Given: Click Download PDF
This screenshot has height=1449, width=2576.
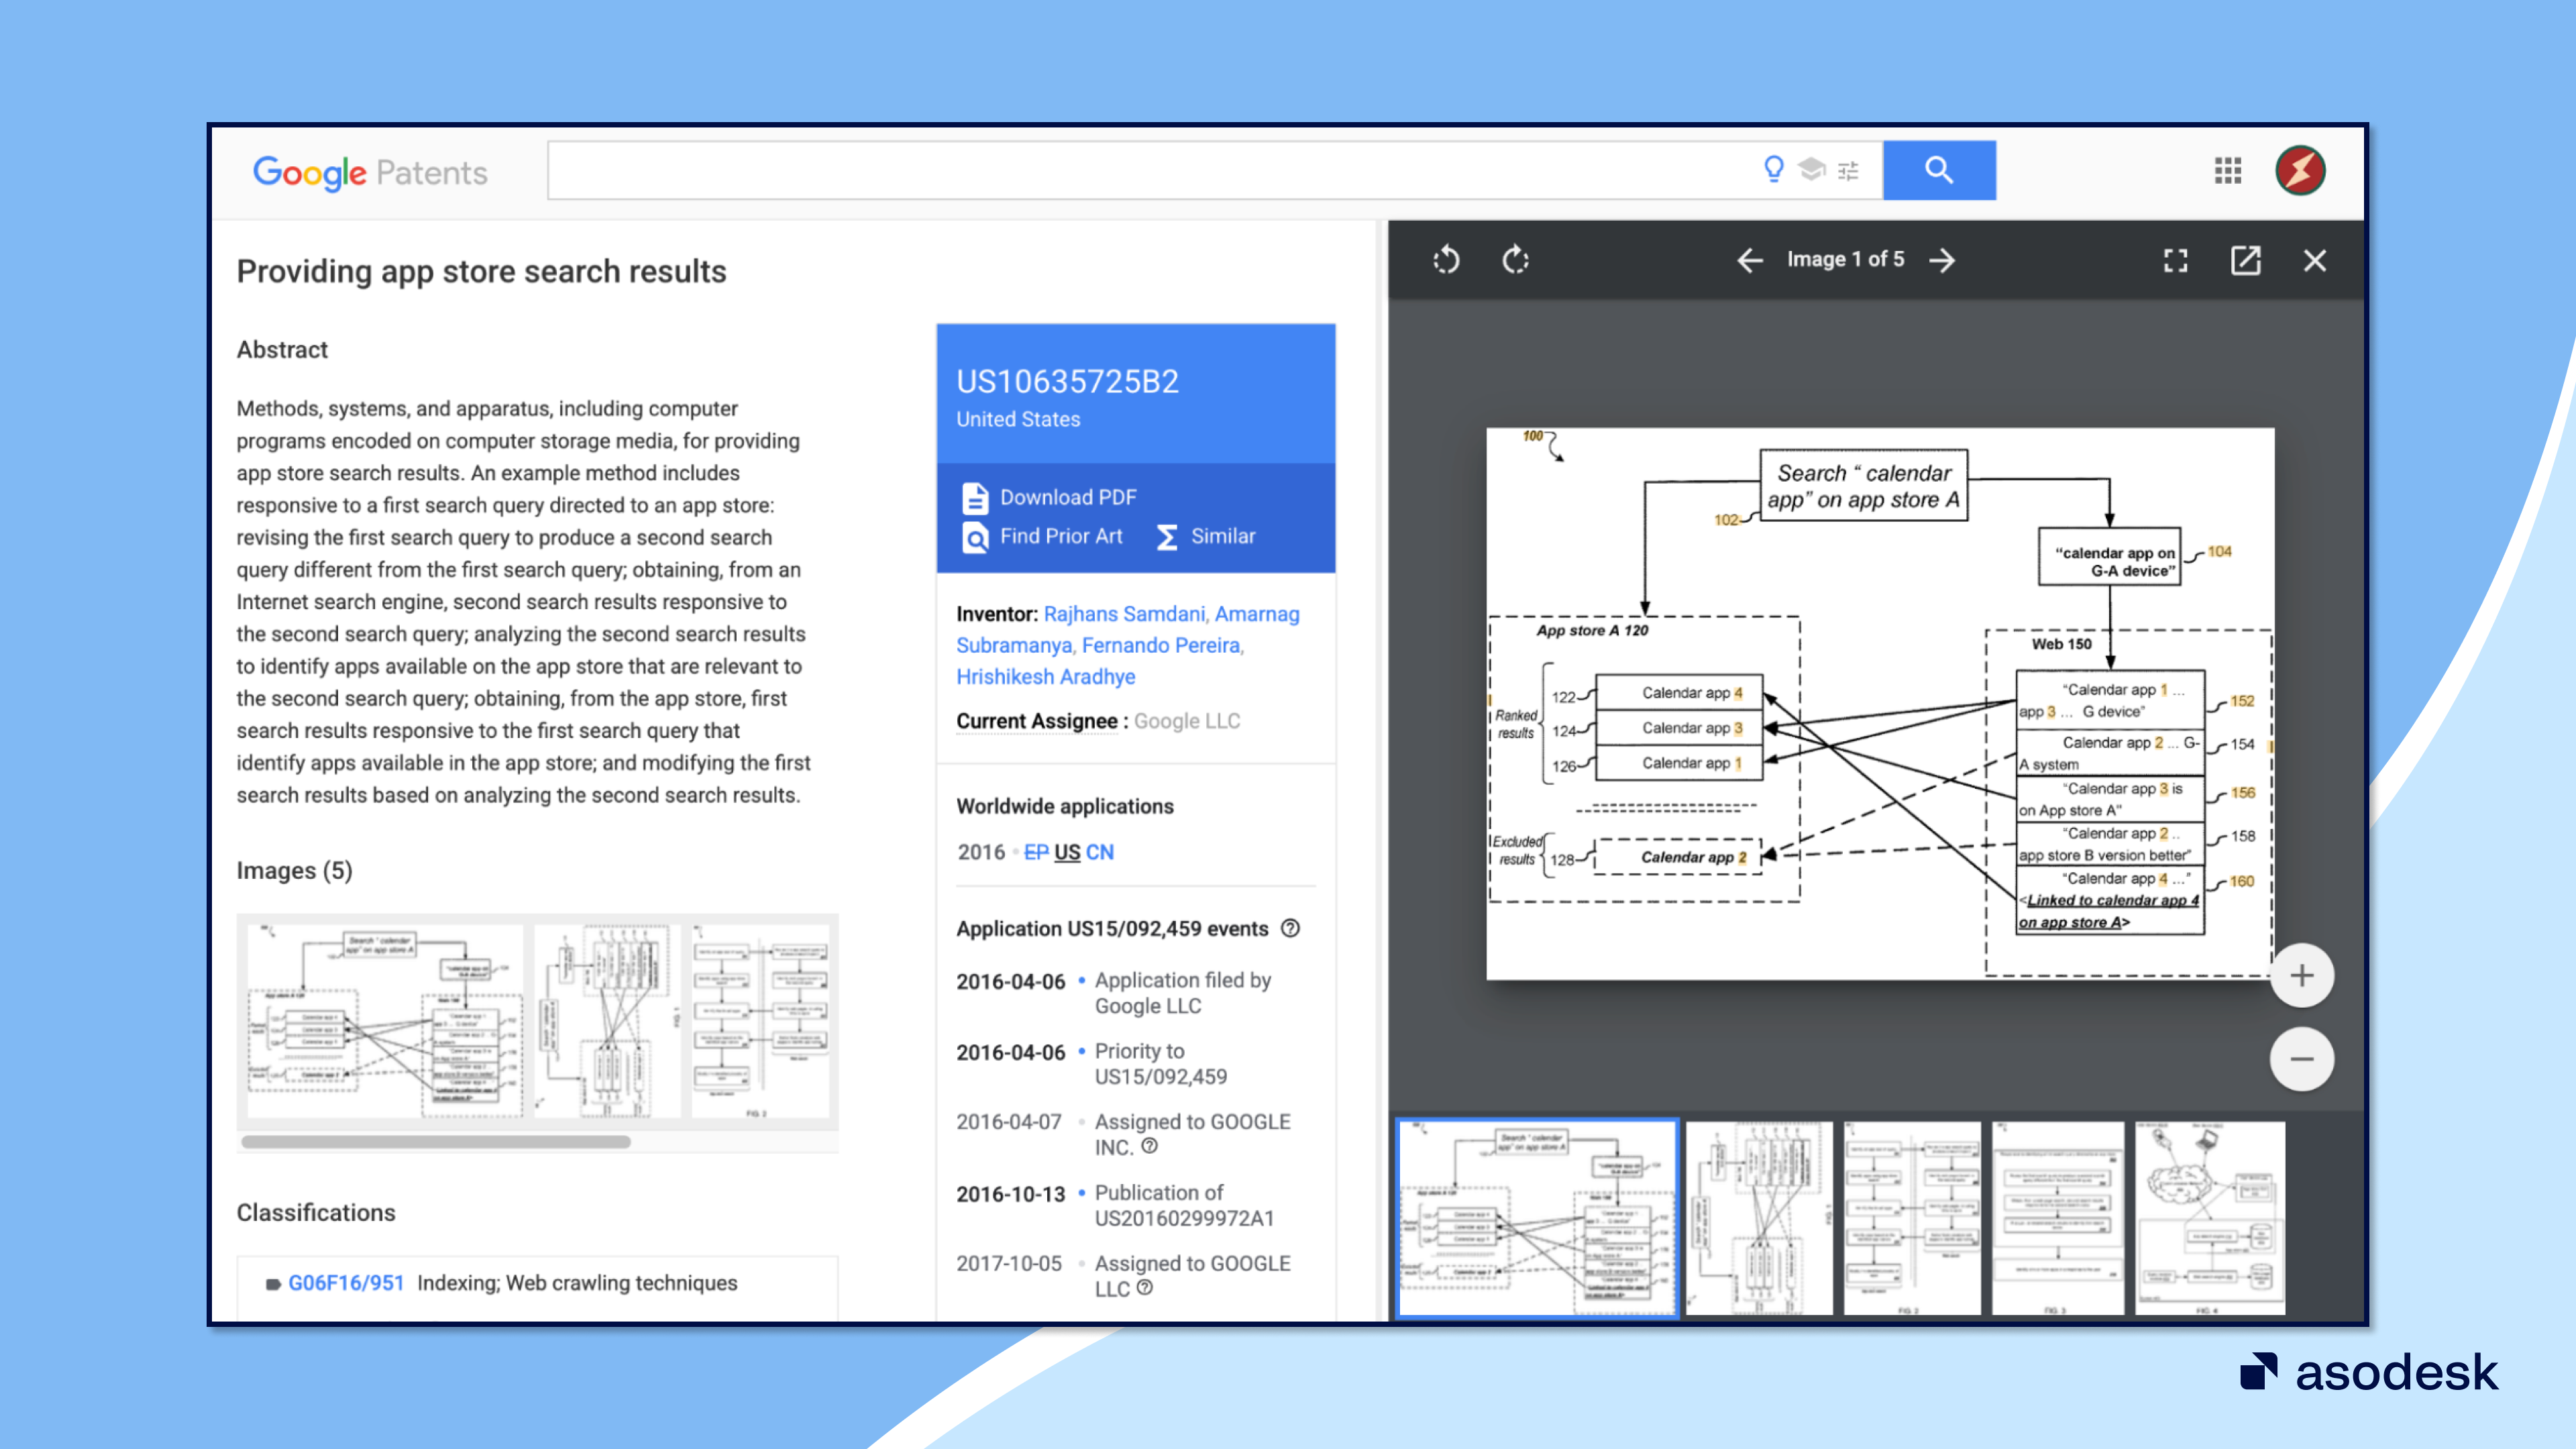Looking at the screenshot, I should [1067, 497].
